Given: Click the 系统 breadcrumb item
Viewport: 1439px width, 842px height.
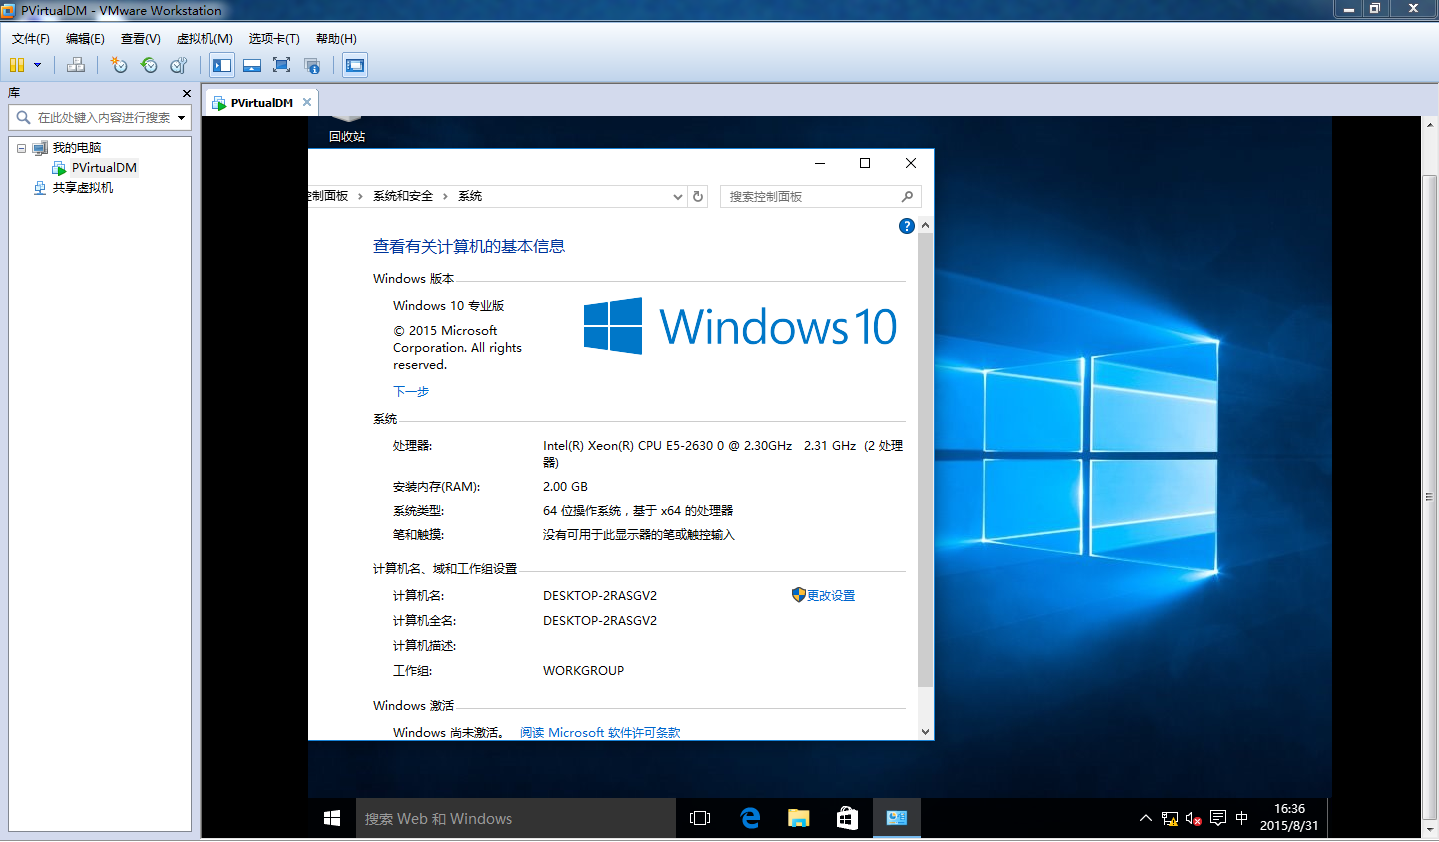Looking at the screenshot, I should click(470, 196).
